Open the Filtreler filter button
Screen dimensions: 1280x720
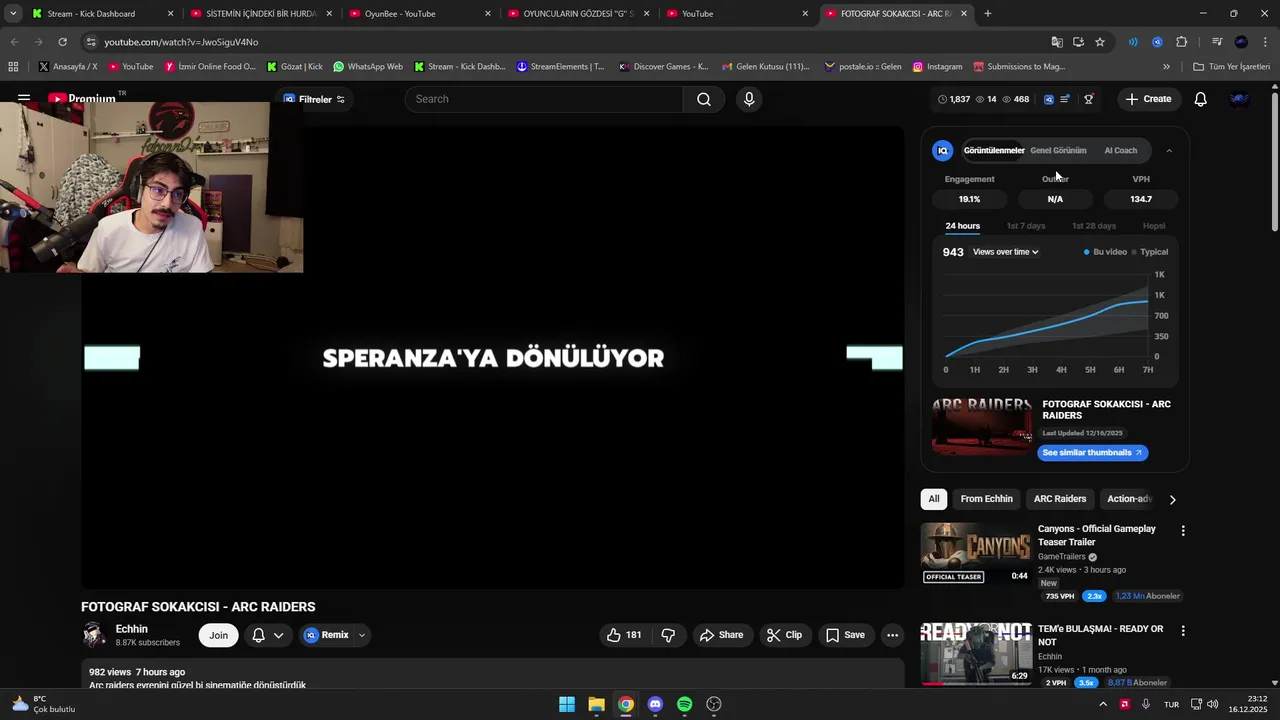(x=314, y=99)
